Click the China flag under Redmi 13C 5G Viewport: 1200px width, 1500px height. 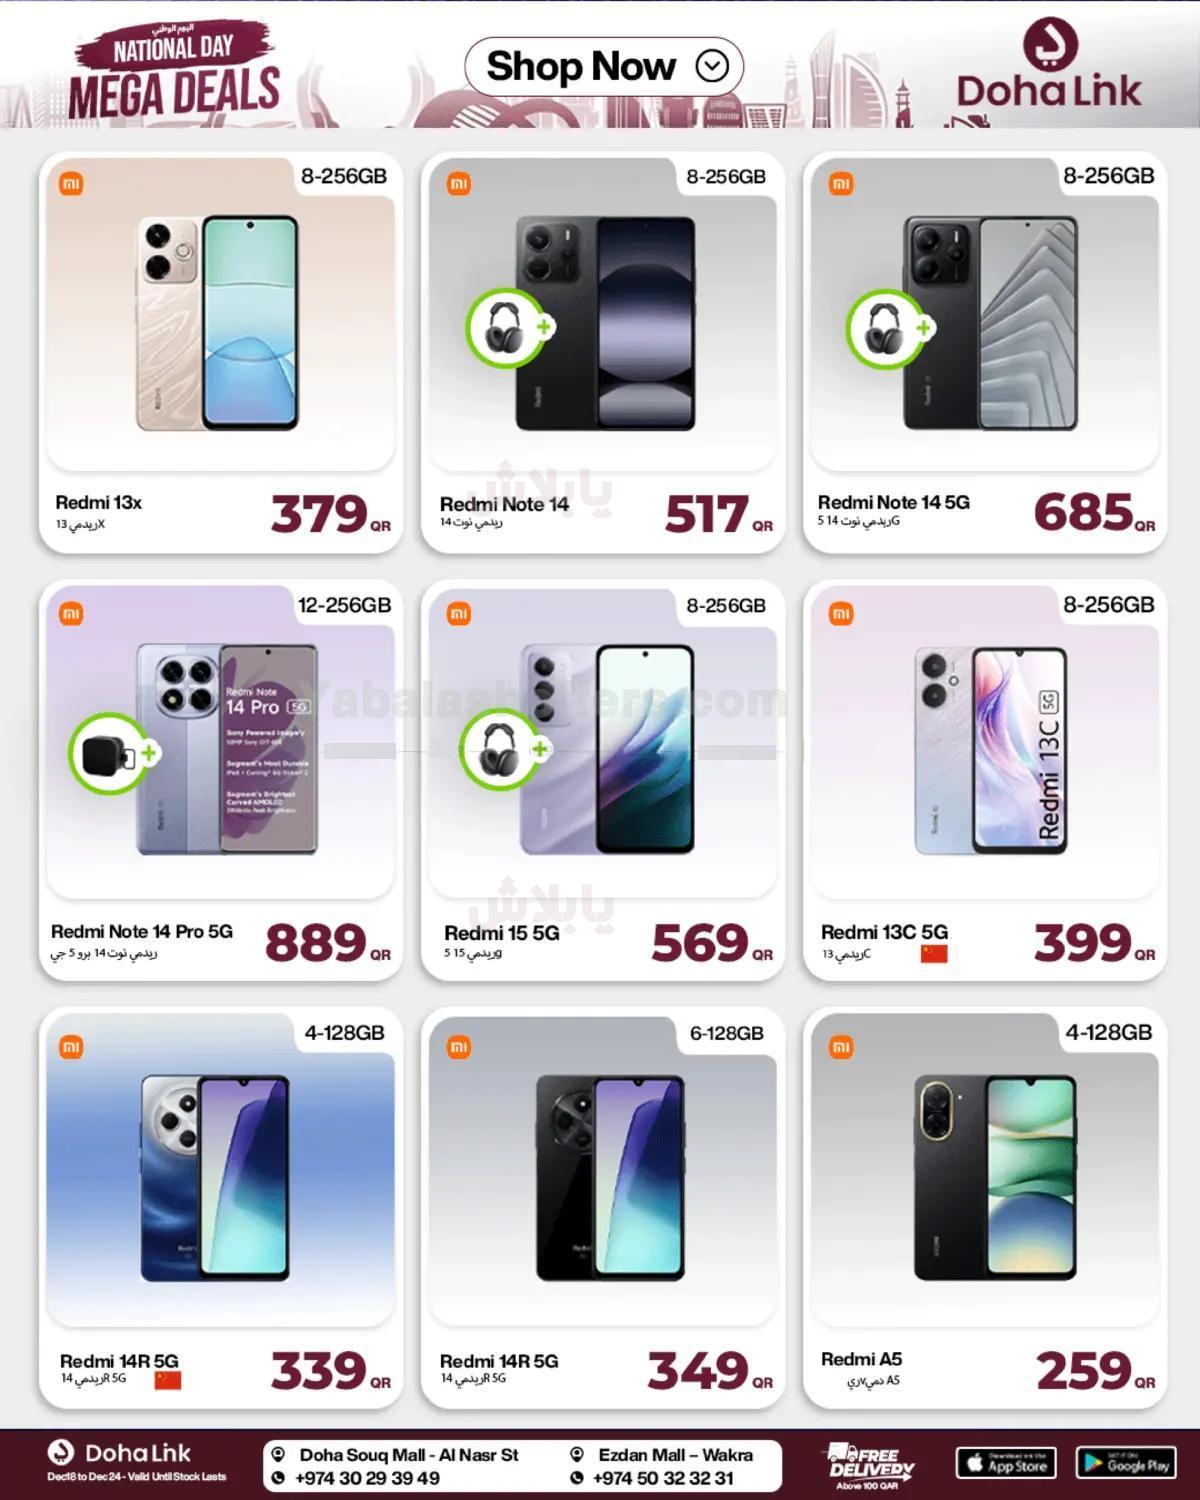click(934, 953)
